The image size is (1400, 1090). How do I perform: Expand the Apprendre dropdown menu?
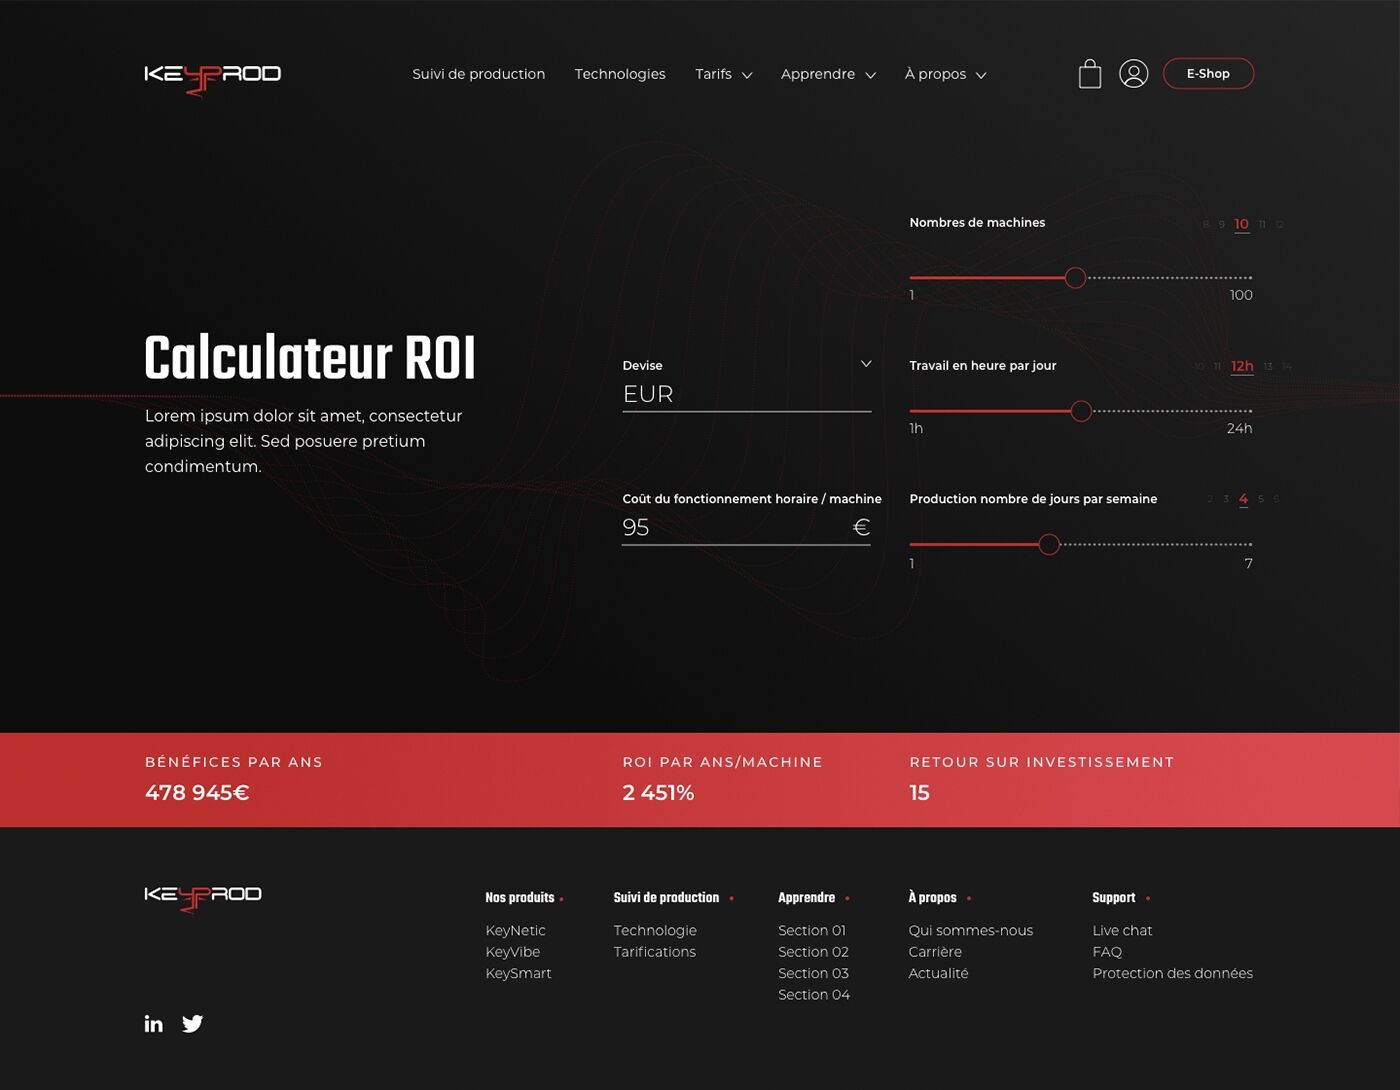828,74
